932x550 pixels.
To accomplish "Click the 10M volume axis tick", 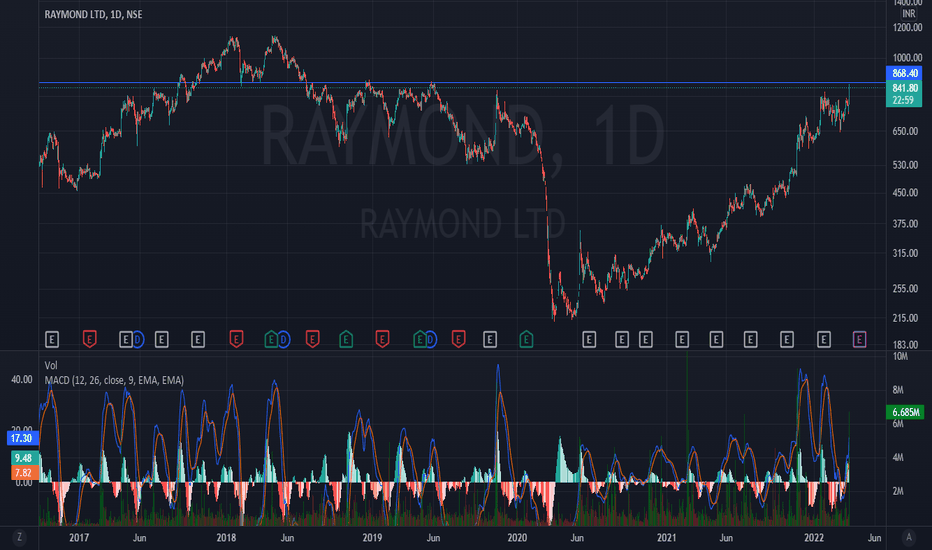I will point(900,356).
